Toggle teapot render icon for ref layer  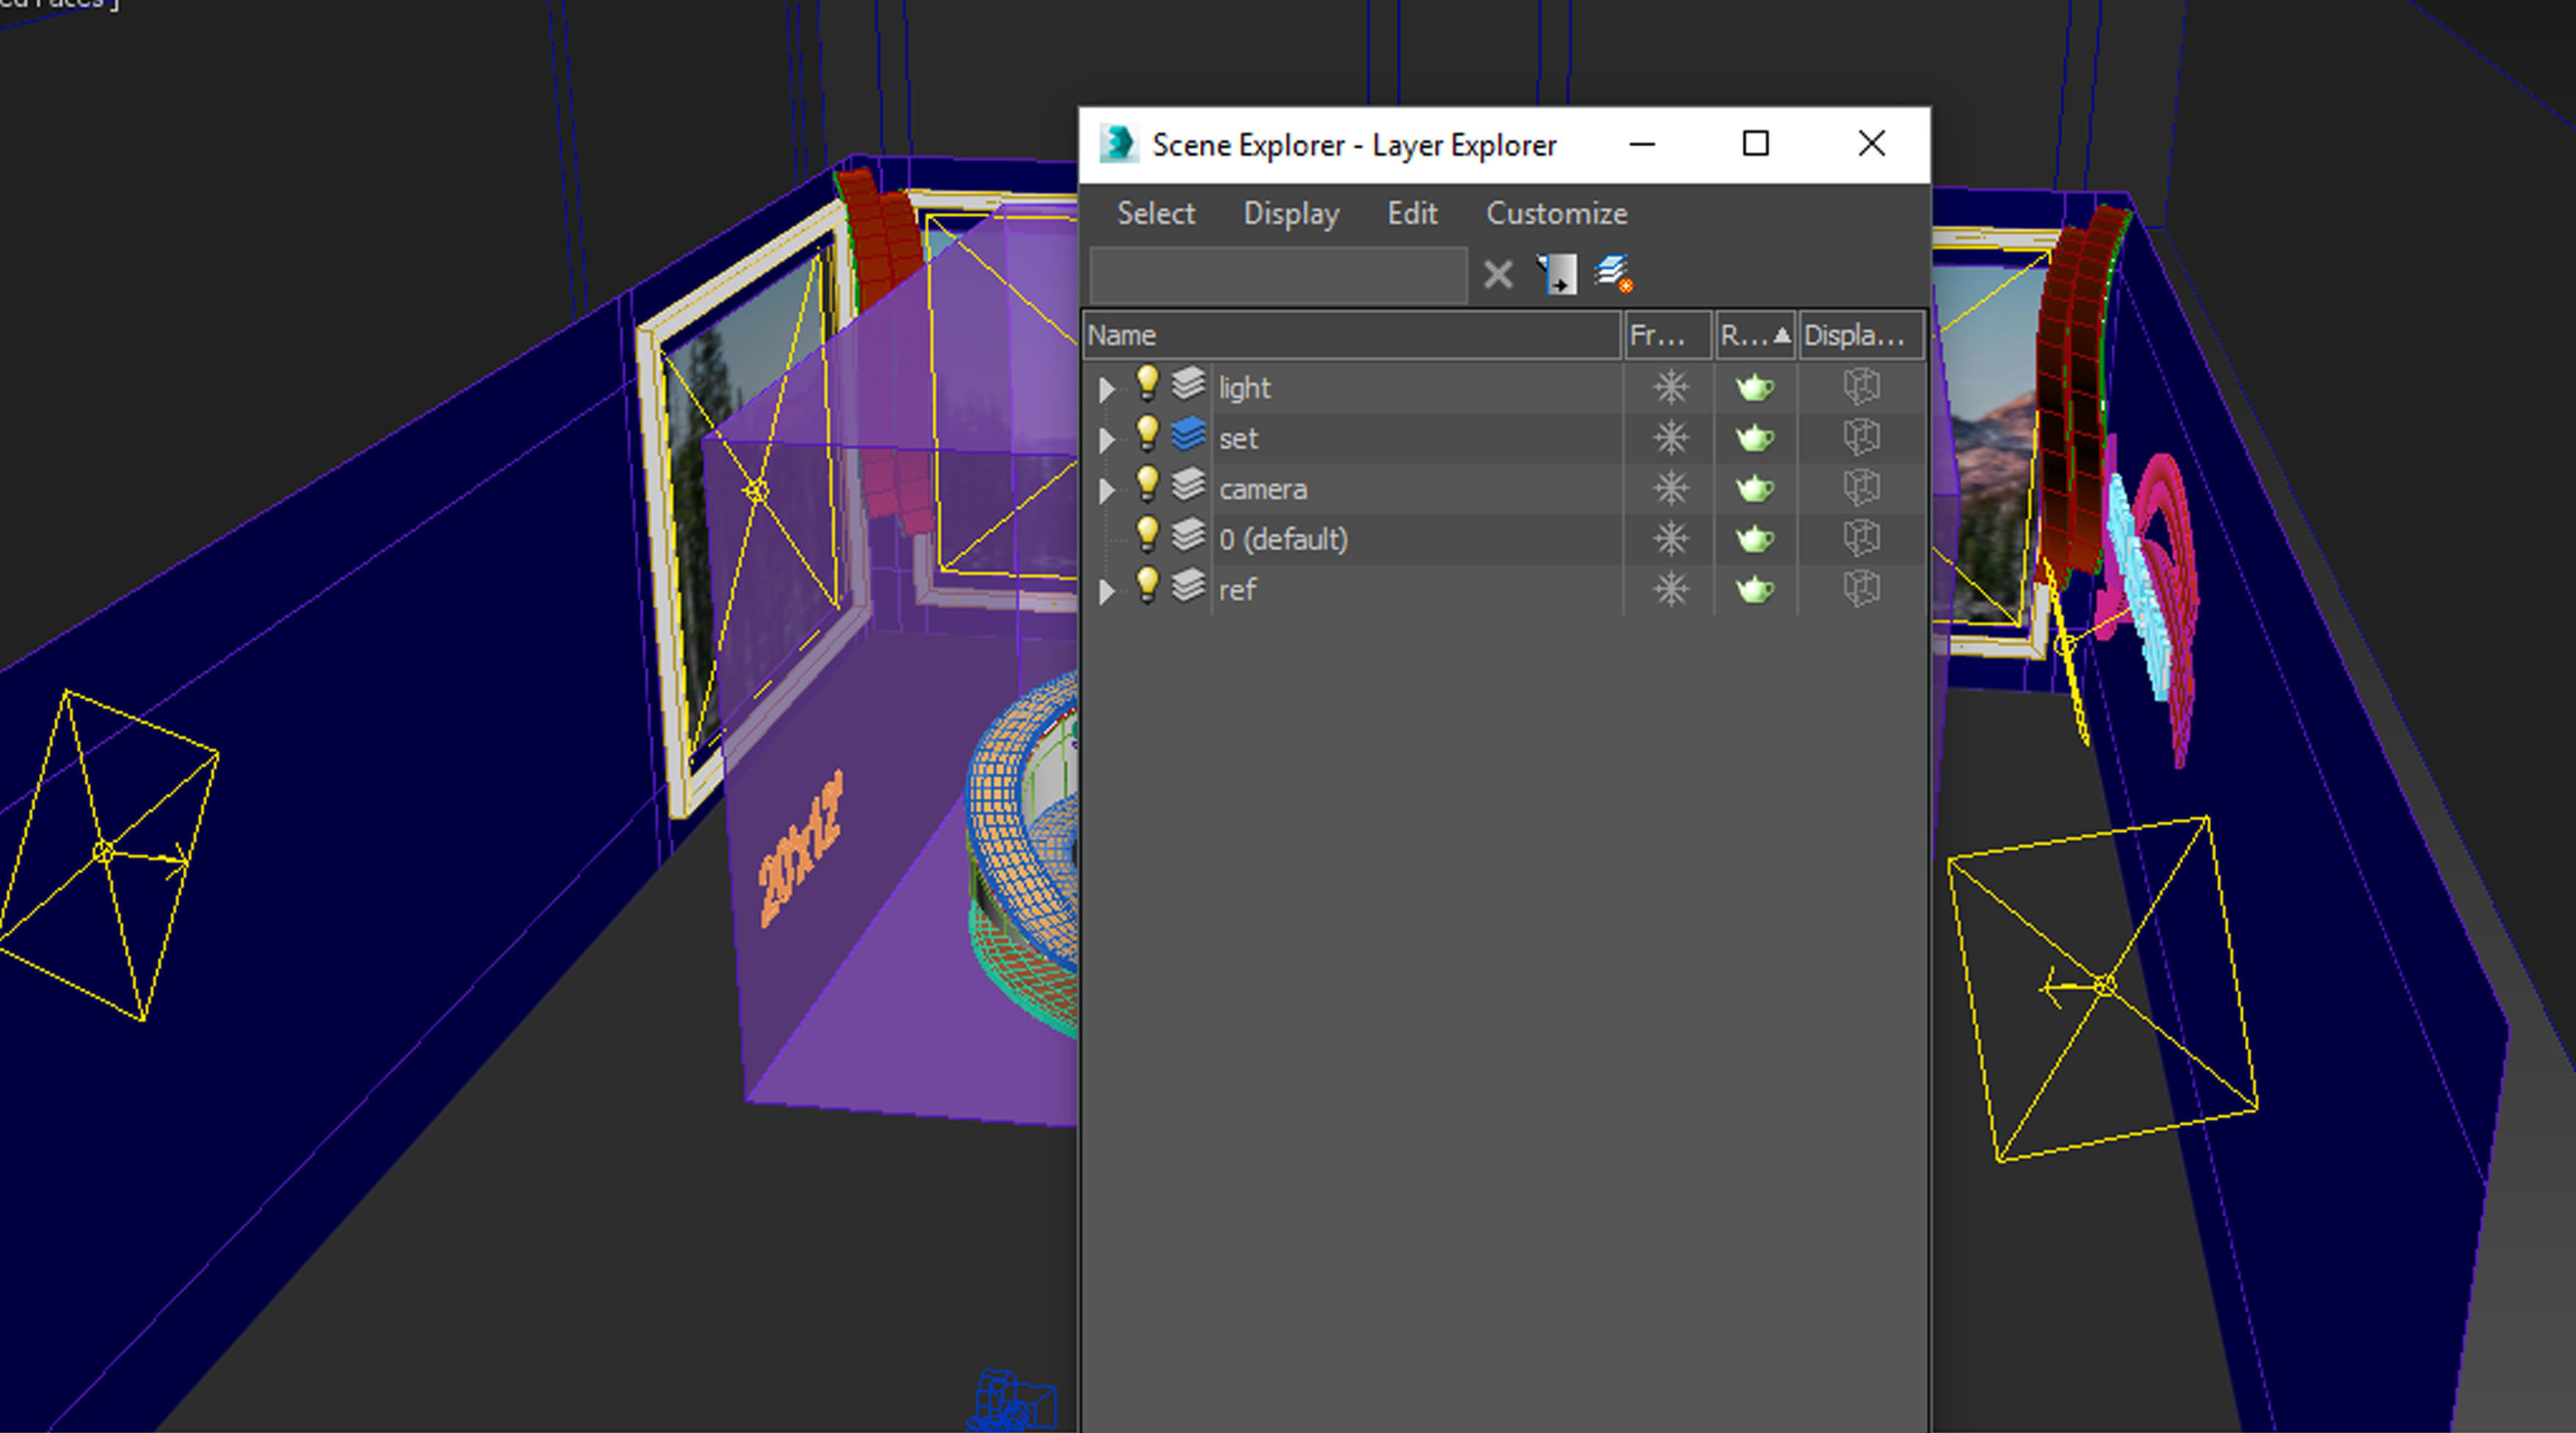[1754, 590]
